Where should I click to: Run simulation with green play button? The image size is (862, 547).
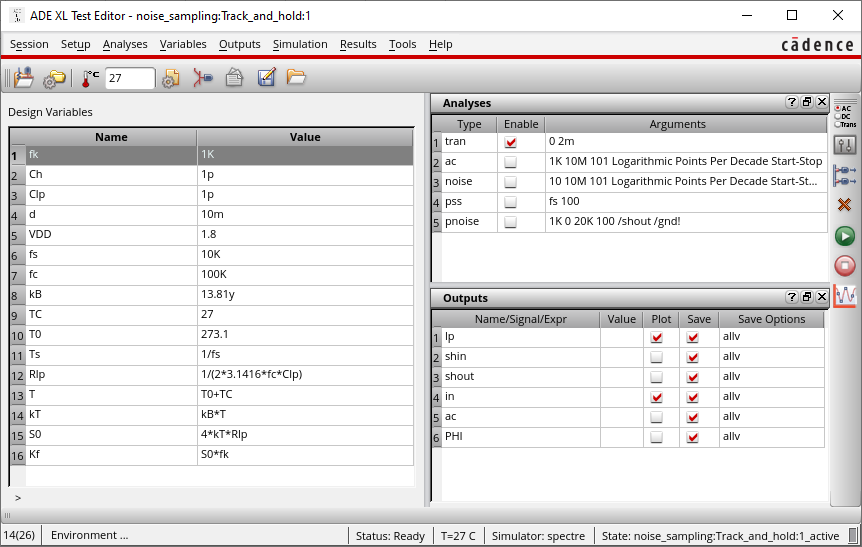tap(845, 236)
